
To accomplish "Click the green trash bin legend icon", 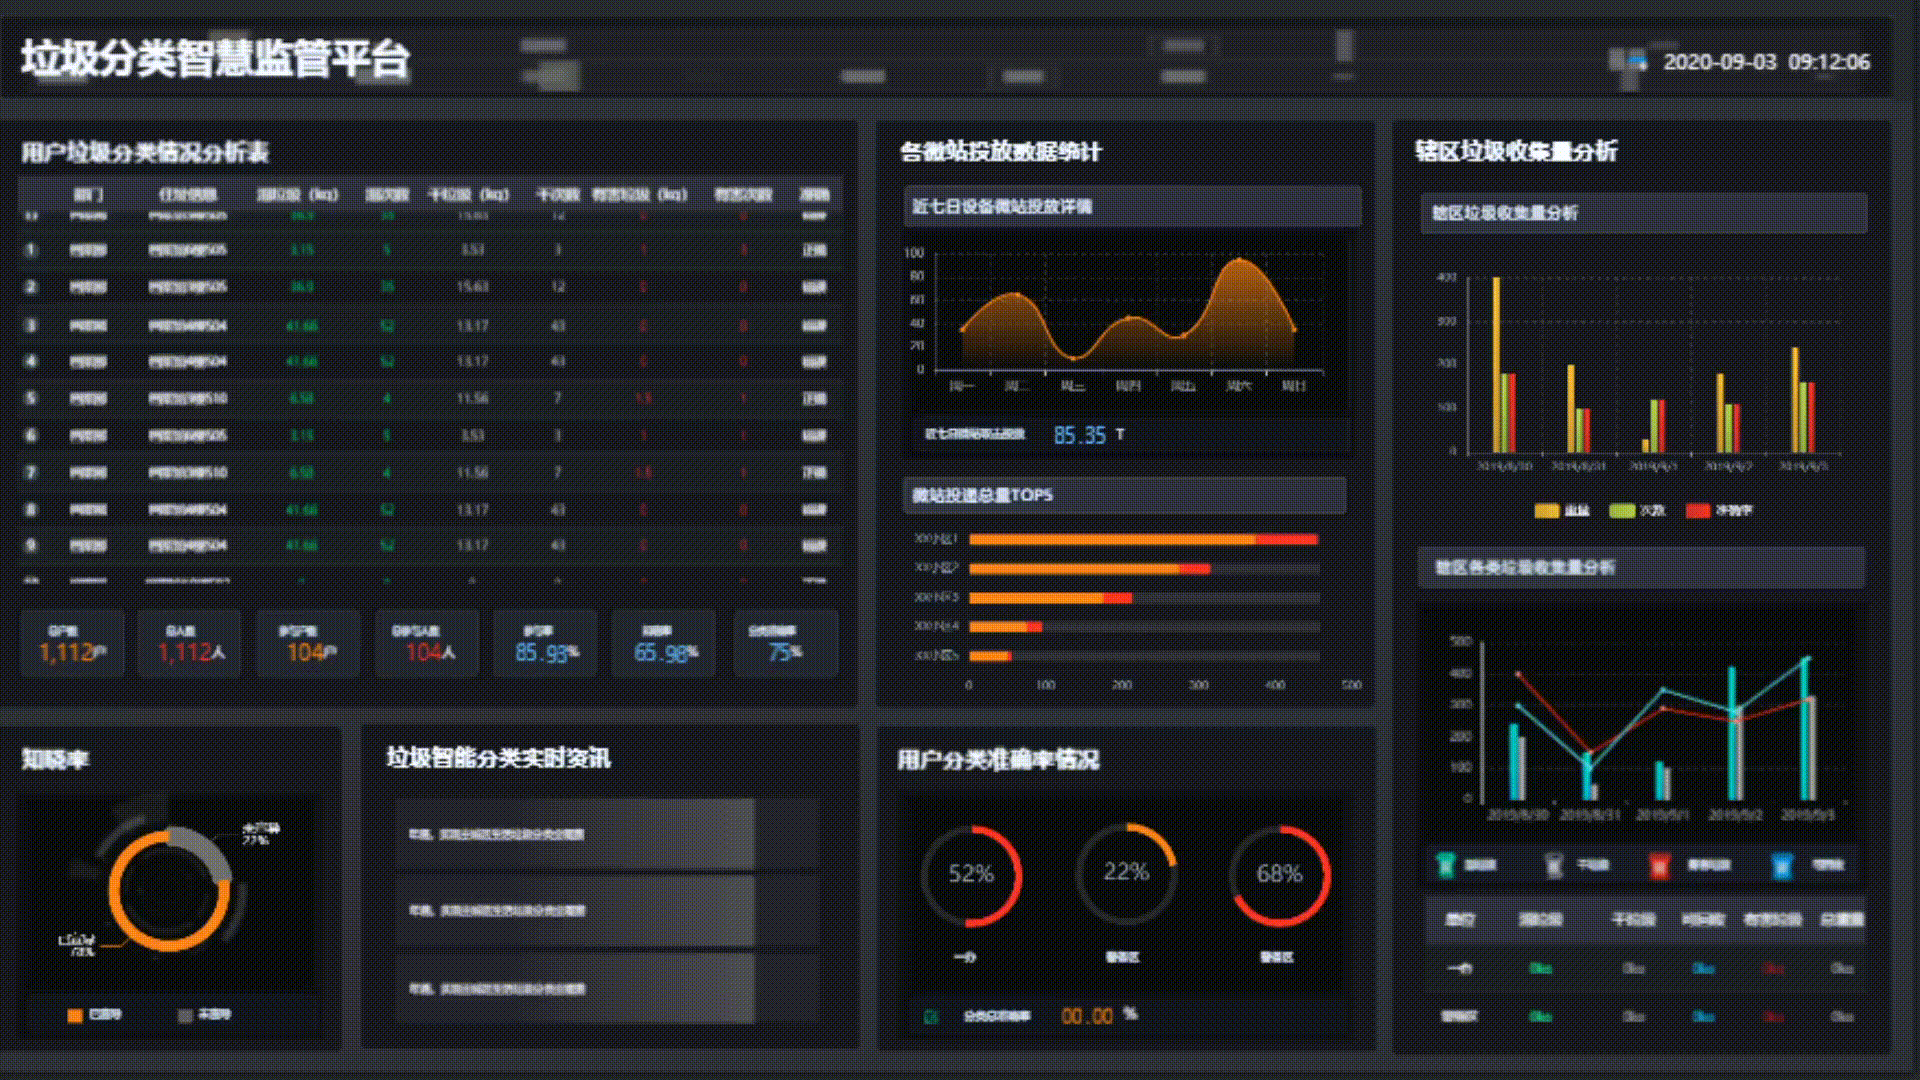I will pyautogui.click(x=1444, y=865).
